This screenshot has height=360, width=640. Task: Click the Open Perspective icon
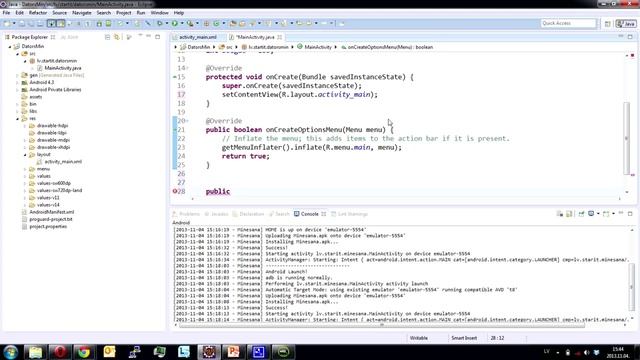pyautogui.click(x=607, y=24)
